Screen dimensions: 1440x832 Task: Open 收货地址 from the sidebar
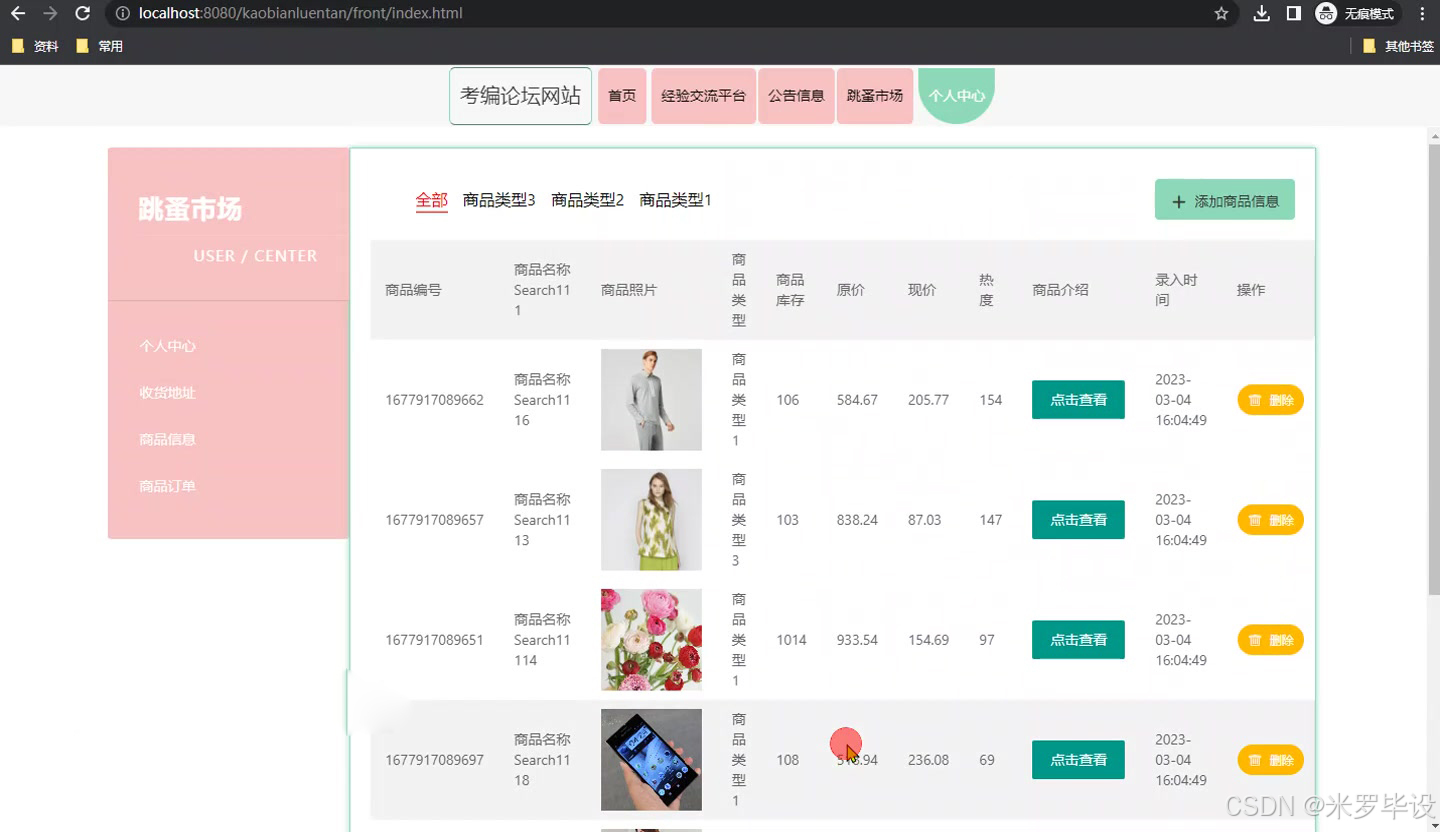click(166, 392)
